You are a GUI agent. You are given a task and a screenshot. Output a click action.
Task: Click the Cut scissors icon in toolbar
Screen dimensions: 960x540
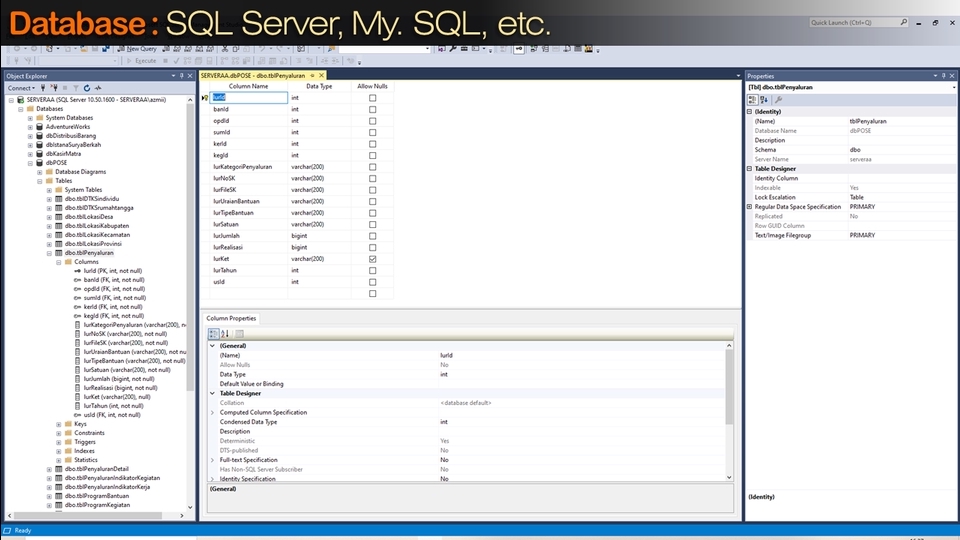pyautogui.click(x=225, y=48)
